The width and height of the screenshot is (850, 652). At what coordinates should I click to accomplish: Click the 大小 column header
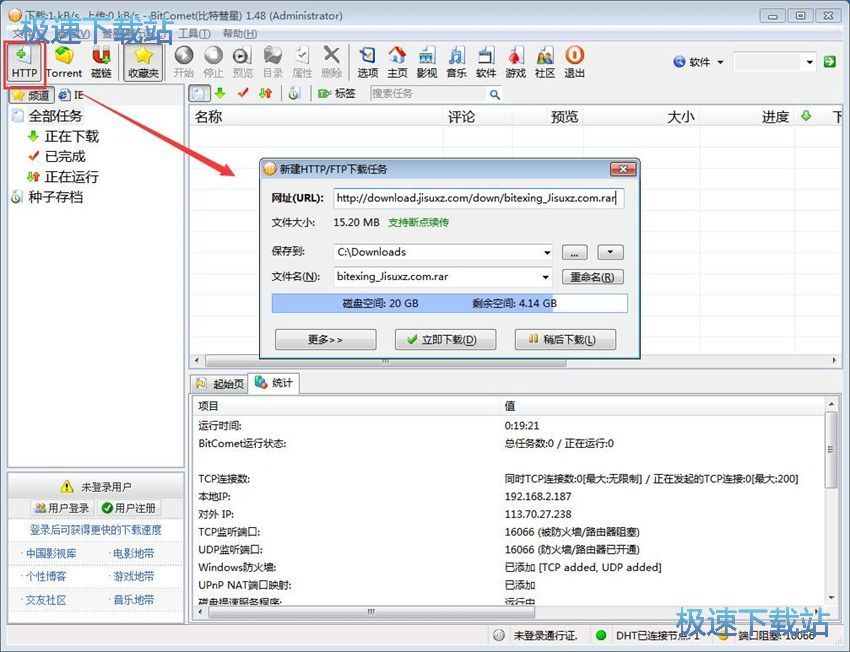pos(641,117)
